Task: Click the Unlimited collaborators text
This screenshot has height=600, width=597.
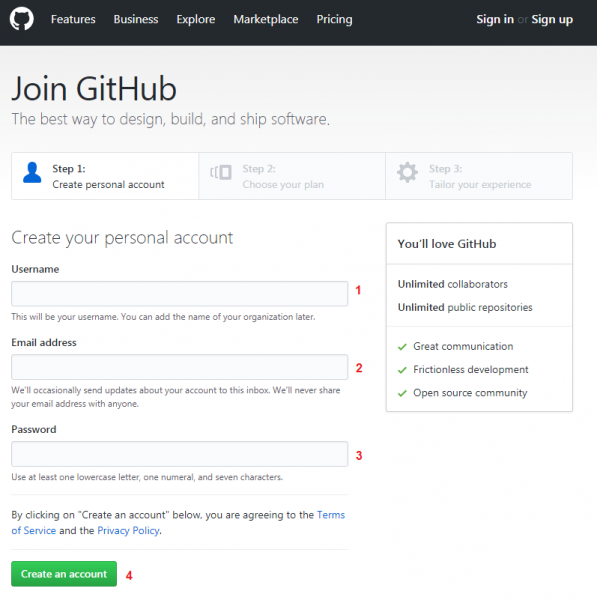Action: (x=453, y=284)
